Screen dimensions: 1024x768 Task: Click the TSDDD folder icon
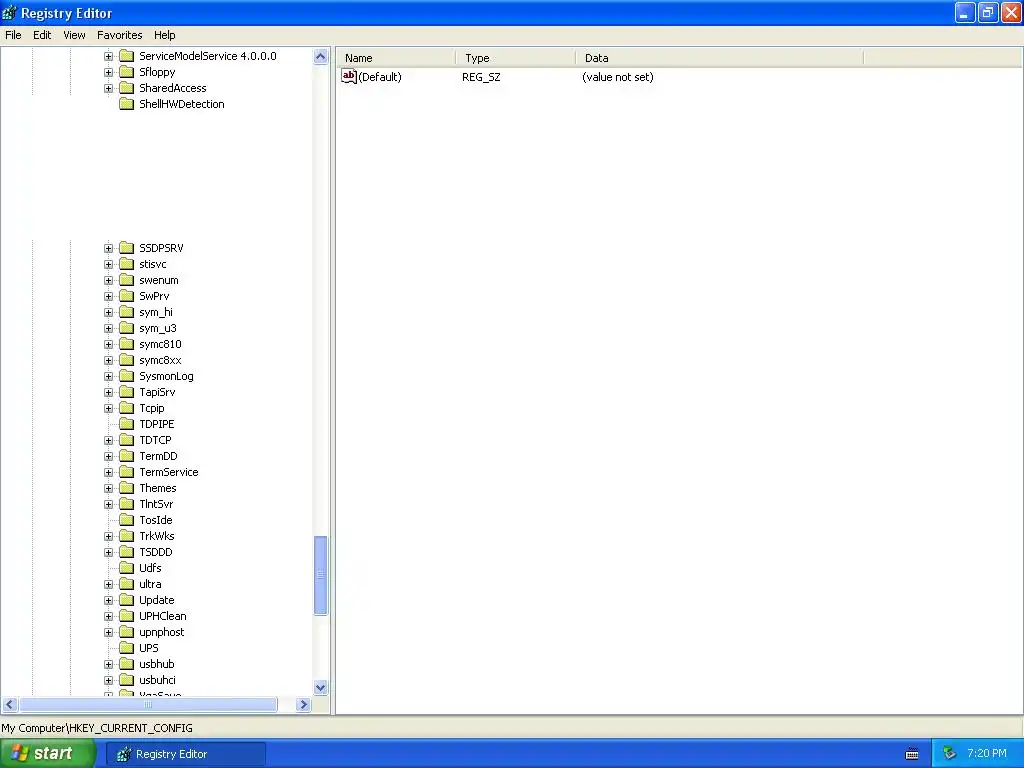pyautogui.click(x=127, y=552)
